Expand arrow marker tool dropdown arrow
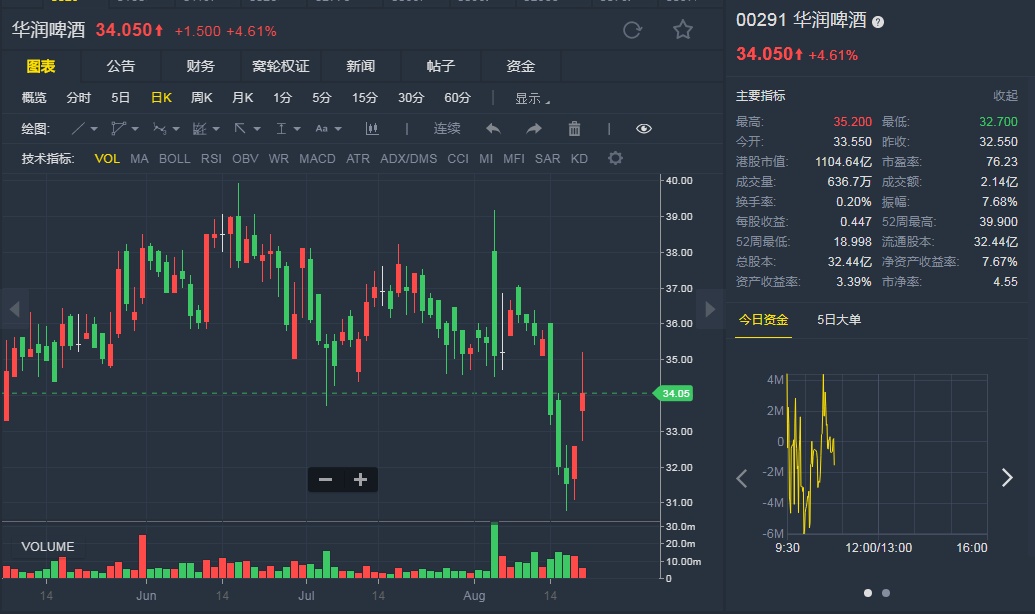Screen dimensions: 1035x614 tap(257, 129)
